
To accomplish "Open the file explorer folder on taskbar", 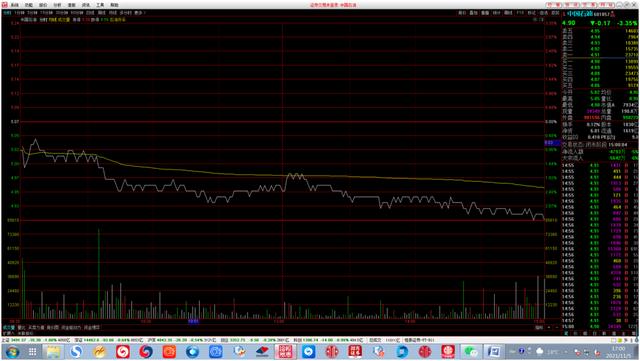I will (53, 351).
